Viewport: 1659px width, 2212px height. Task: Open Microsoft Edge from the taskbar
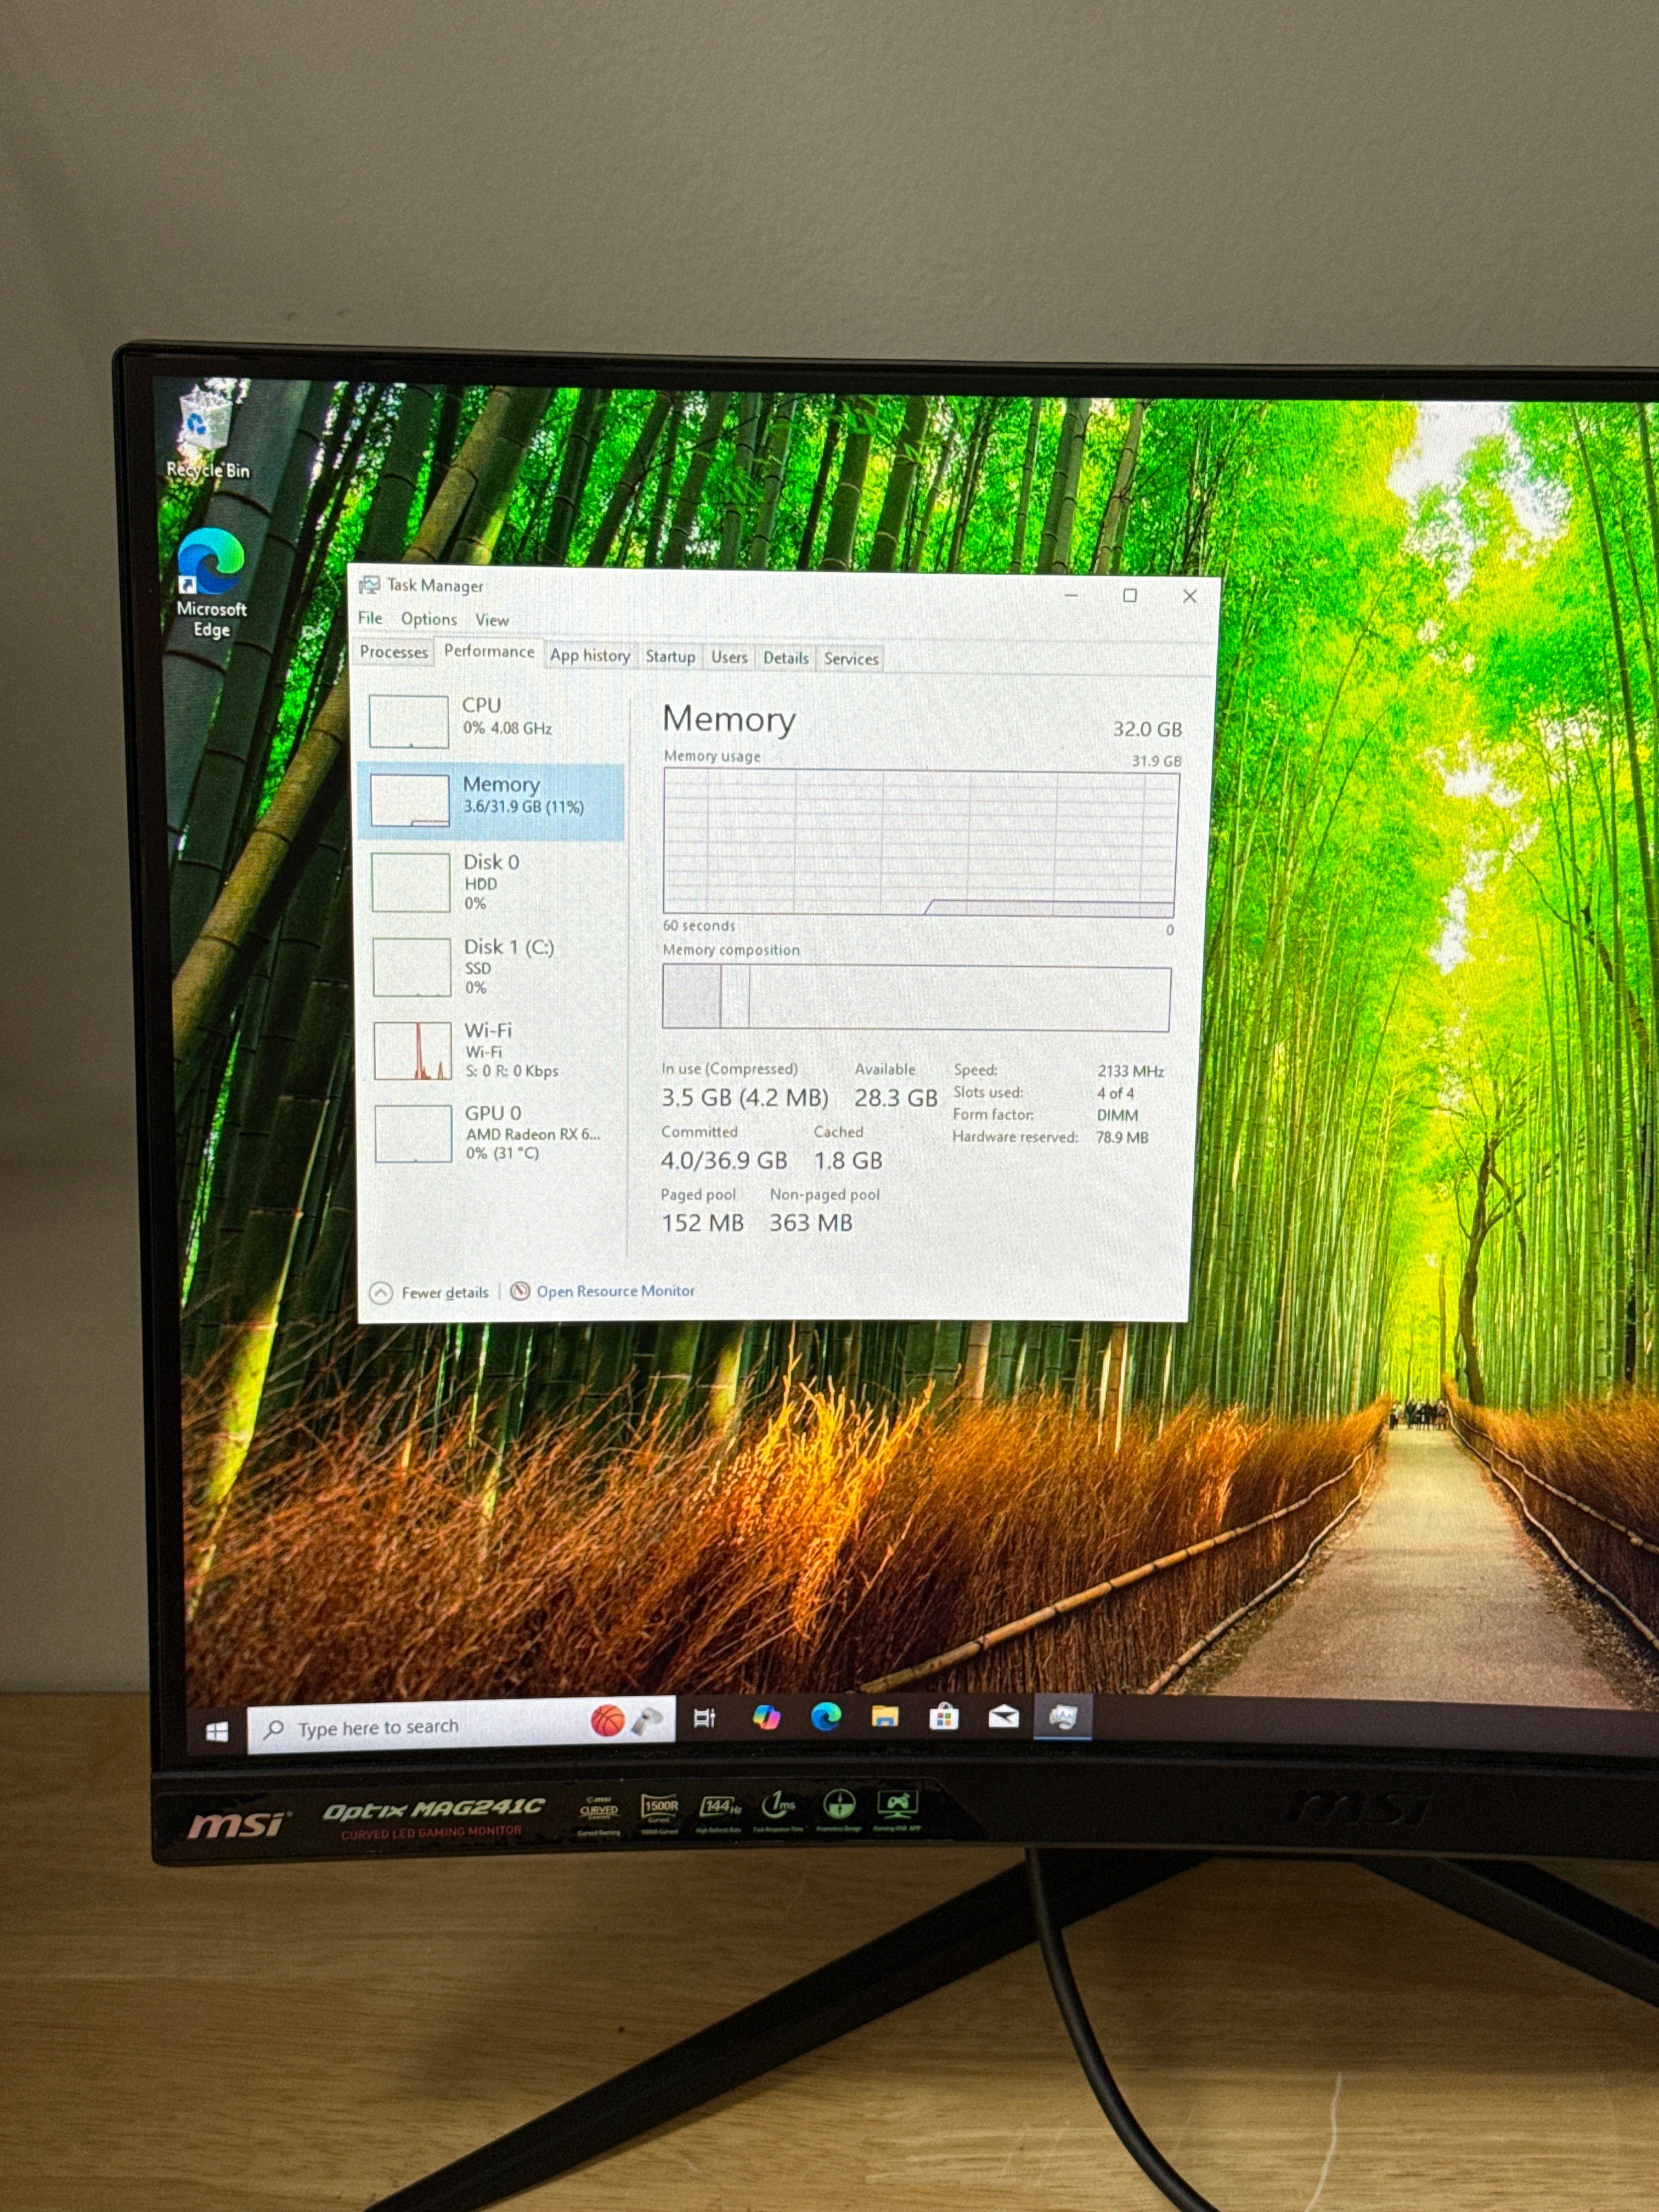(826, 1717)
